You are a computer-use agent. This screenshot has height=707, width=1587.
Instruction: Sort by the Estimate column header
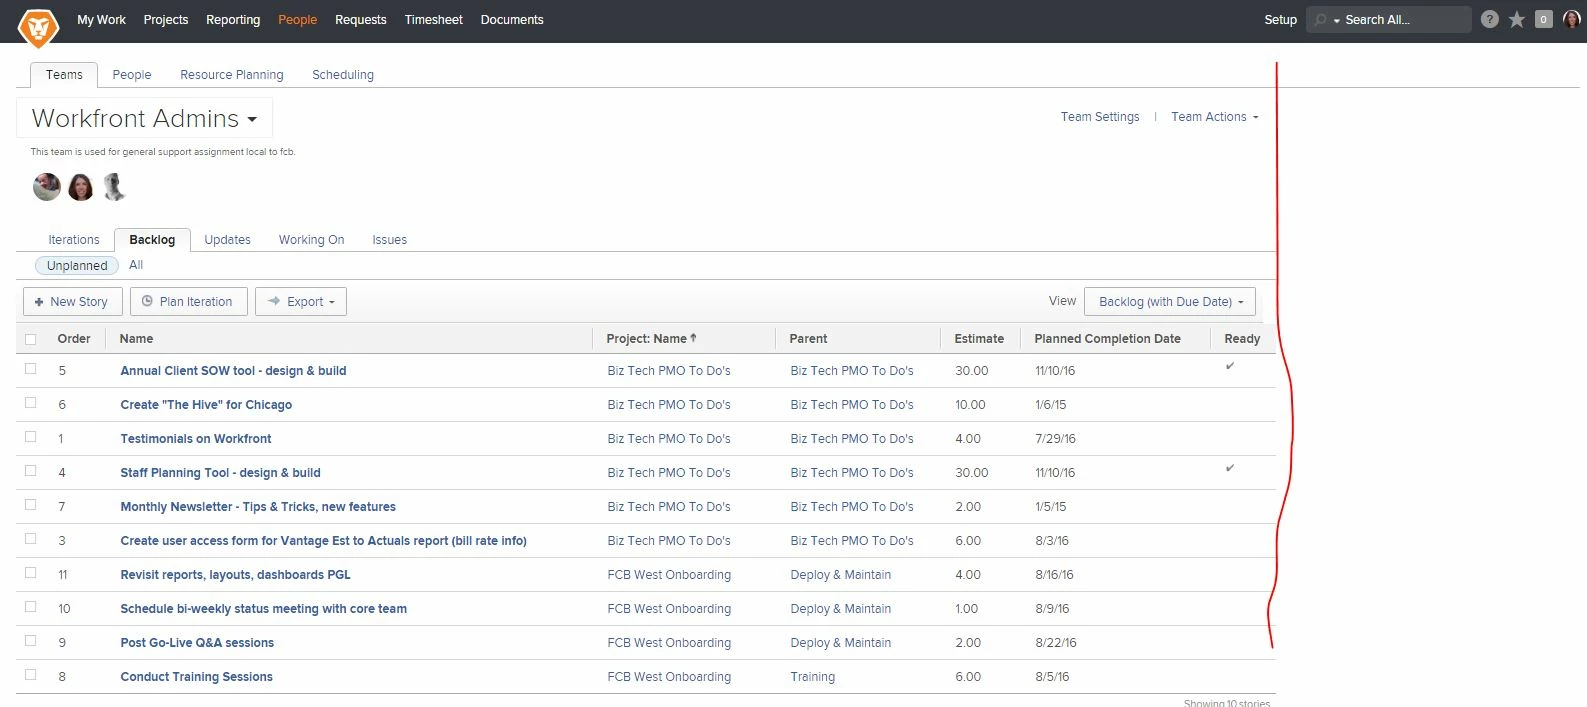coord(979,339)
